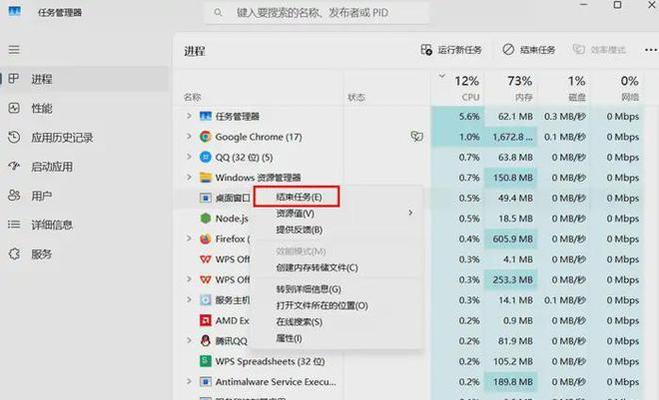
Task: Click the Antimalware Service icon
Action: [205, 382]
